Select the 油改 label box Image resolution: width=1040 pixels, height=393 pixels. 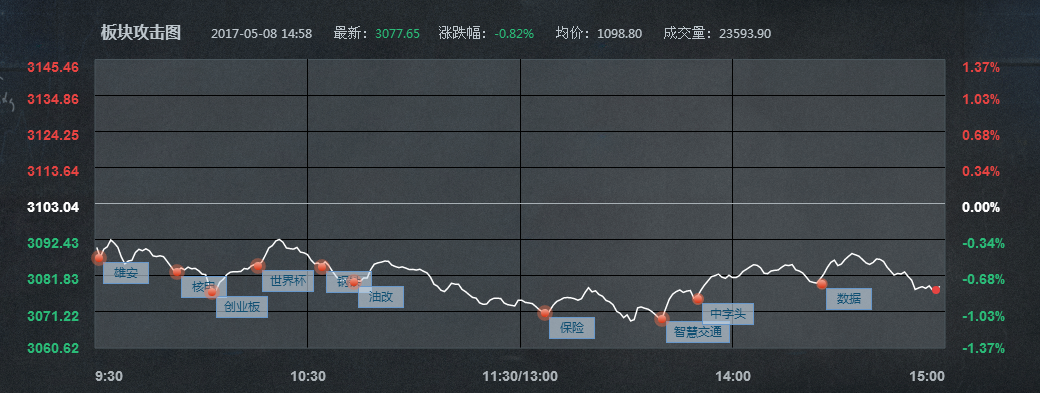[x=381, y=297]
